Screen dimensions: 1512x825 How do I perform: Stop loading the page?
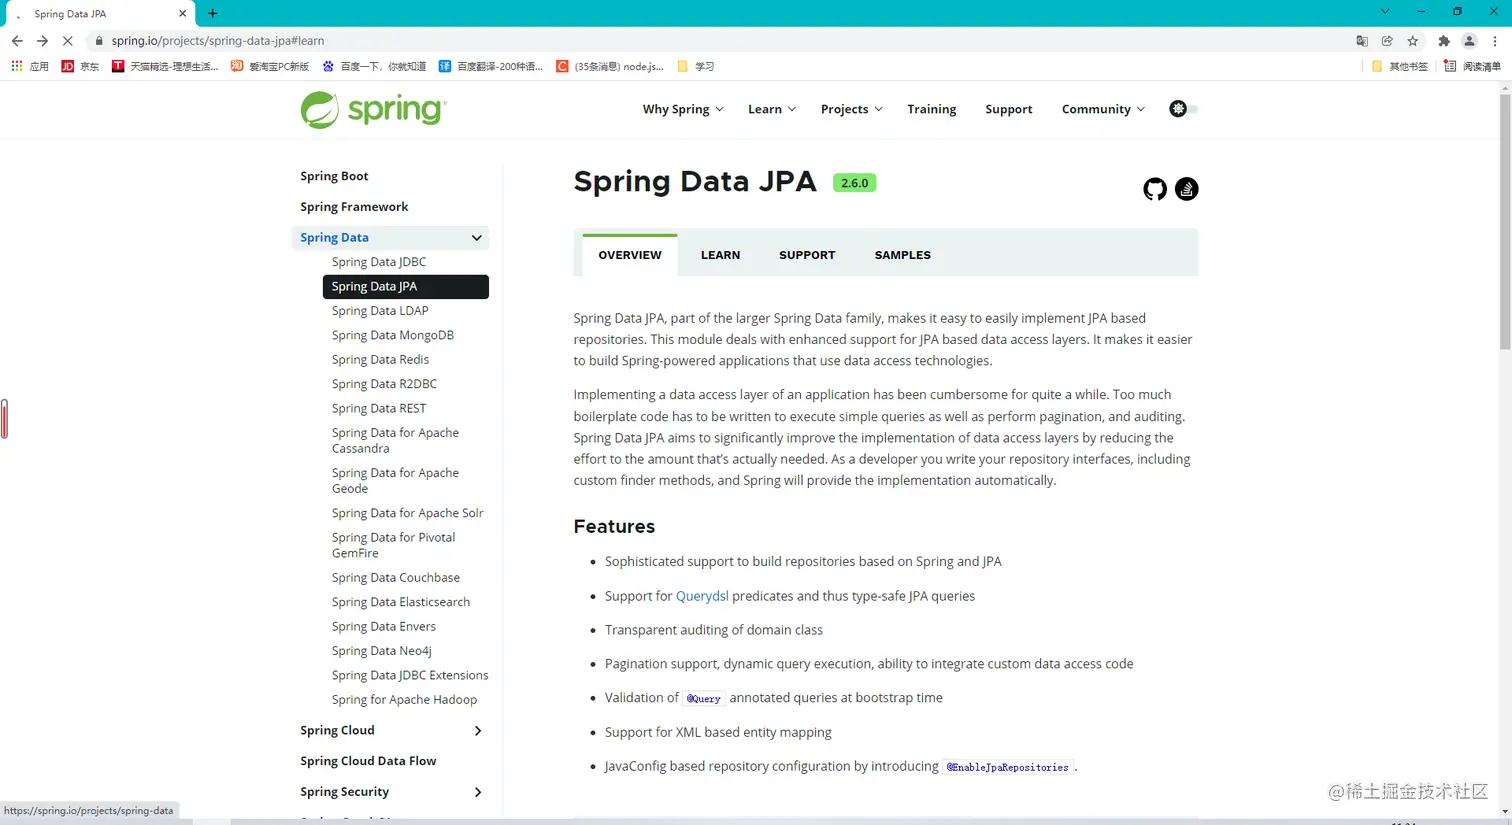pos(67,41)
